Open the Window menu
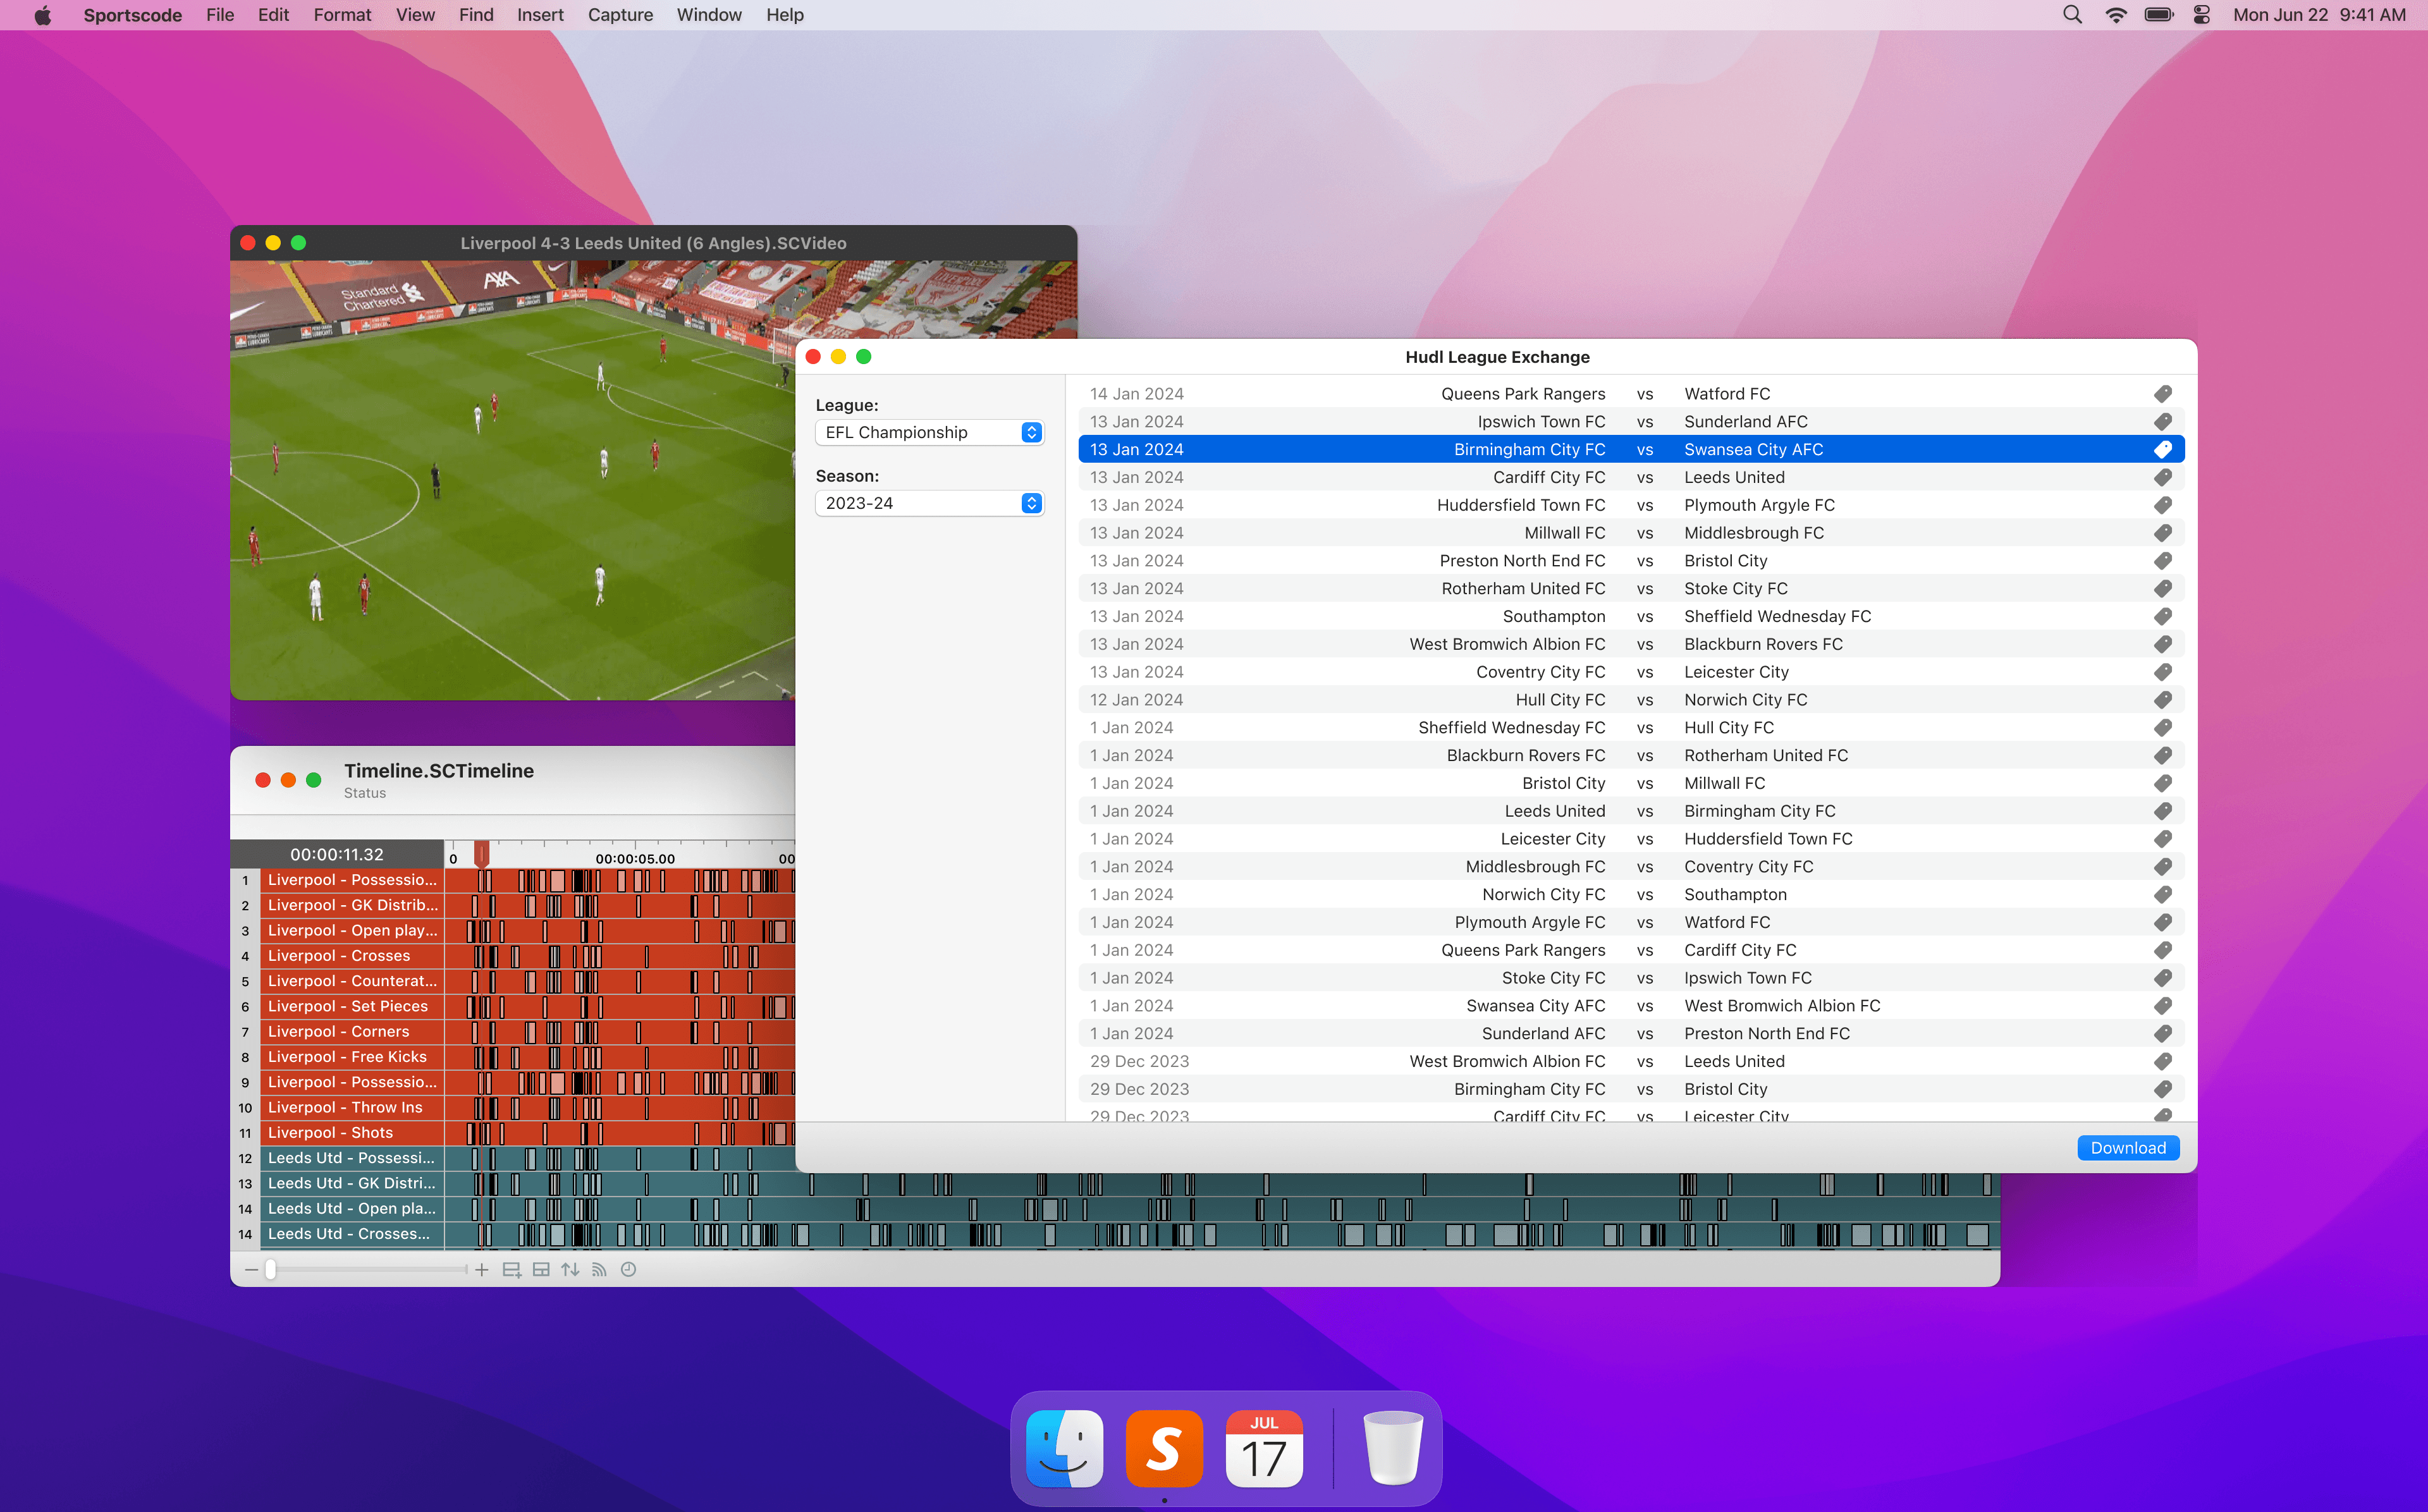 tap(709, 15)
